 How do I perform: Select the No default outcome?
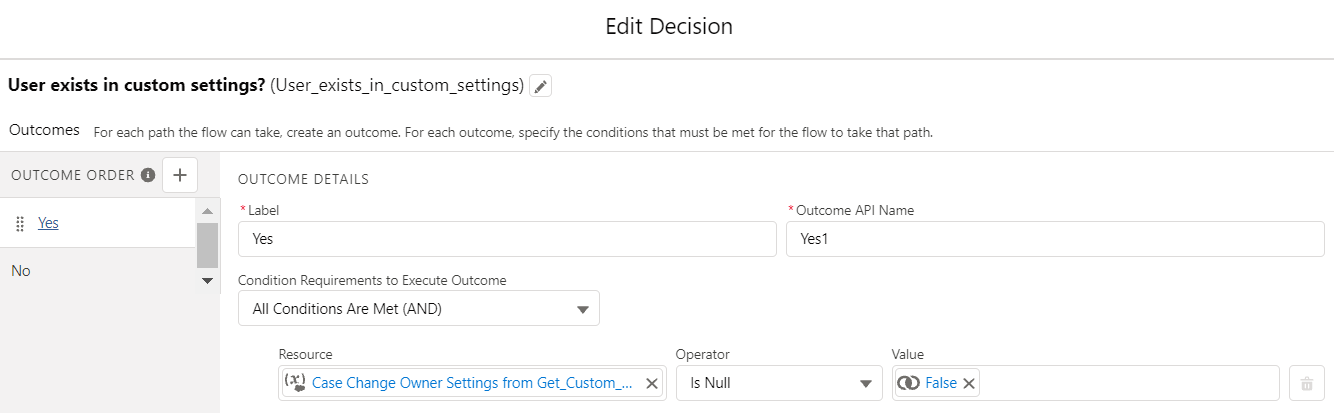click(x=21, y=271)
